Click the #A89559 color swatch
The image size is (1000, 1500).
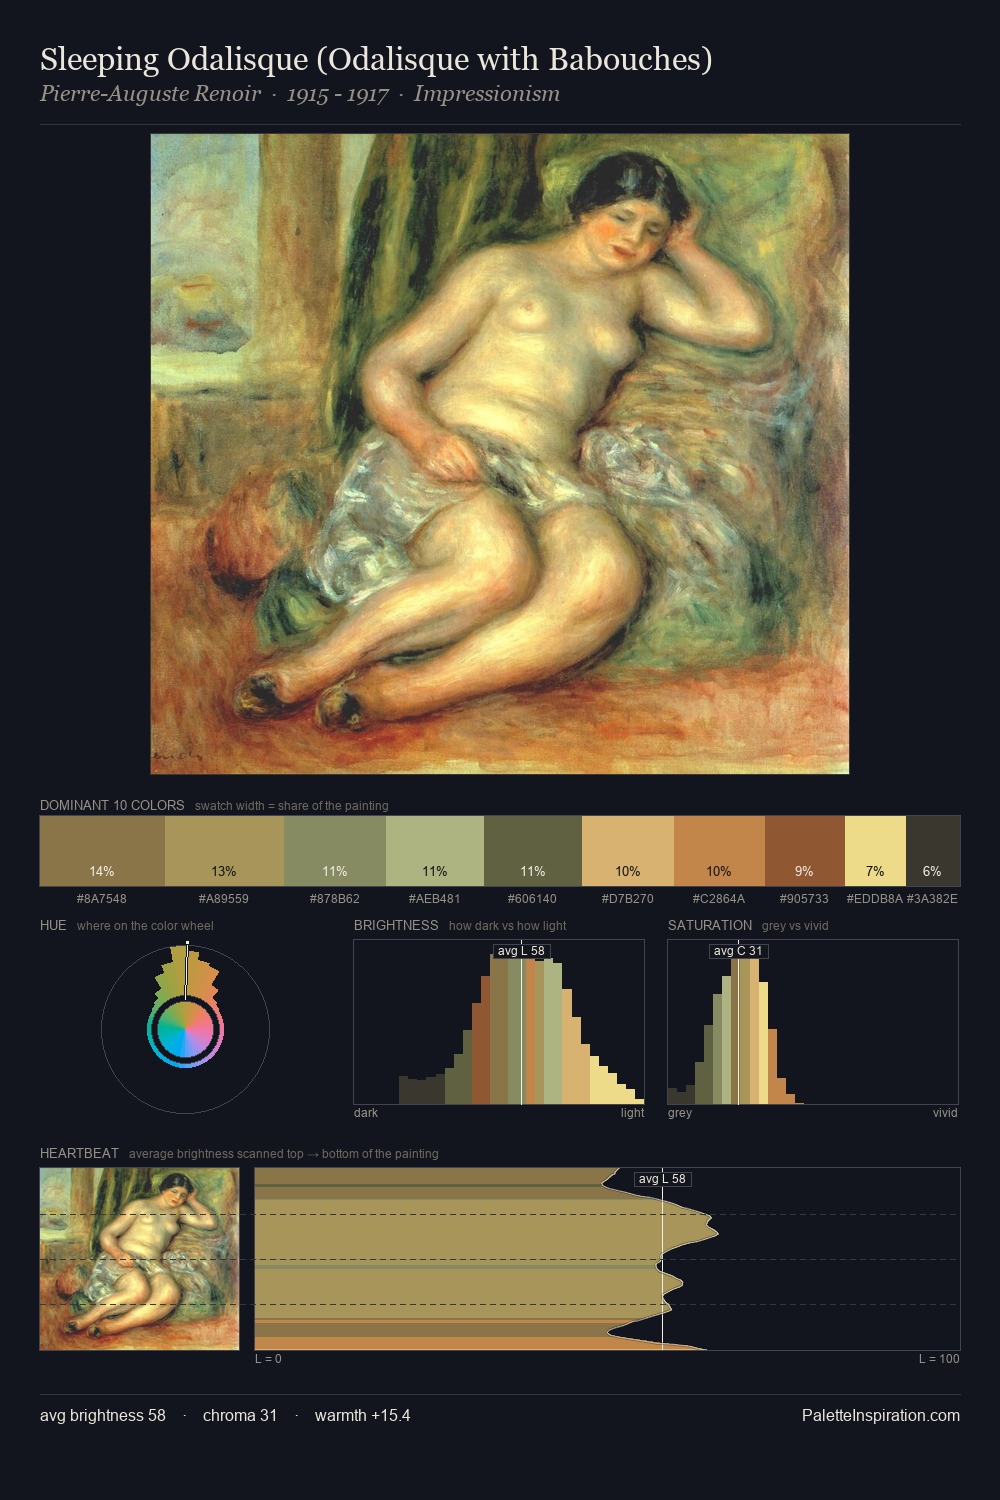[x=224, y=851]
